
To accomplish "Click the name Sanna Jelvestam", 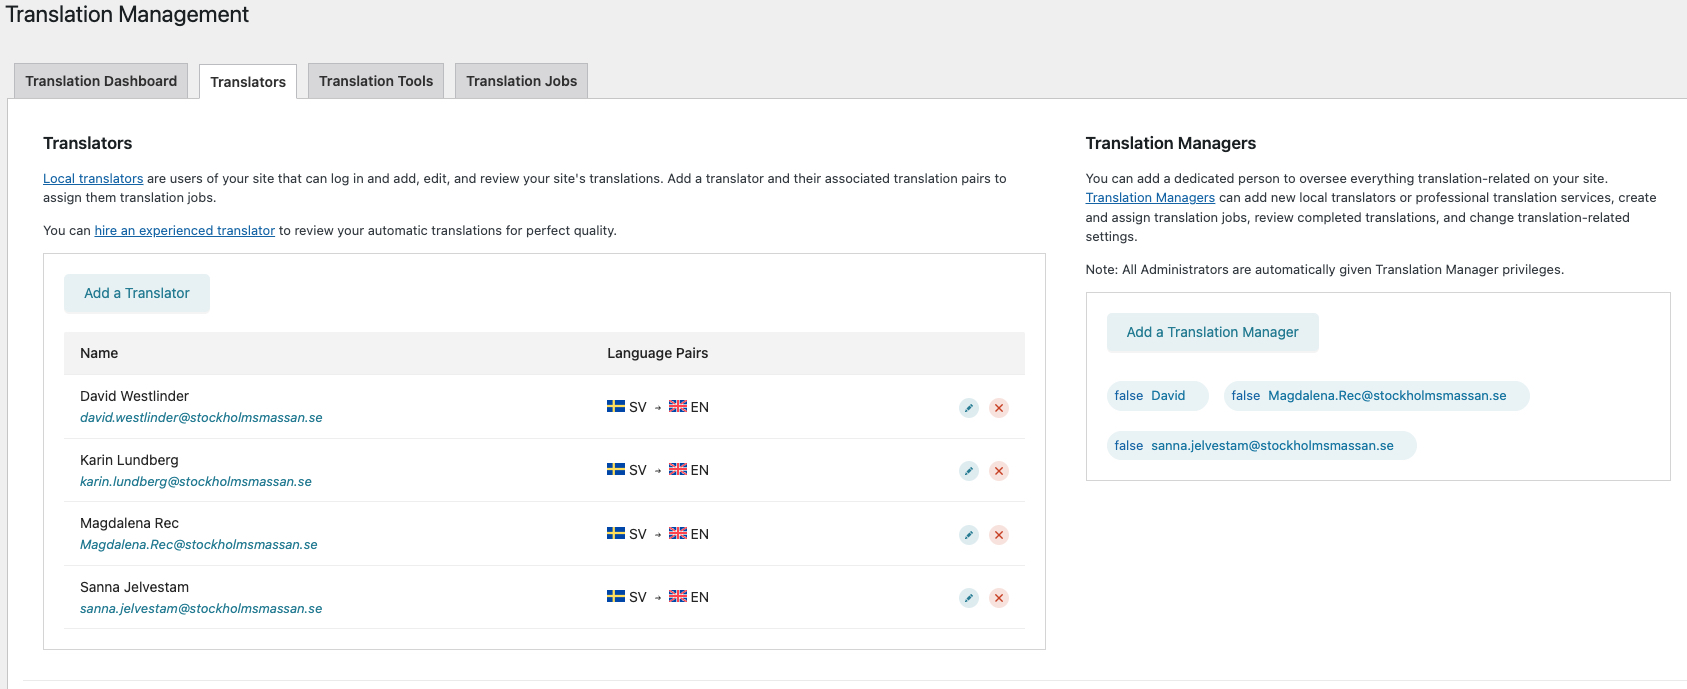I will [134, 587].
